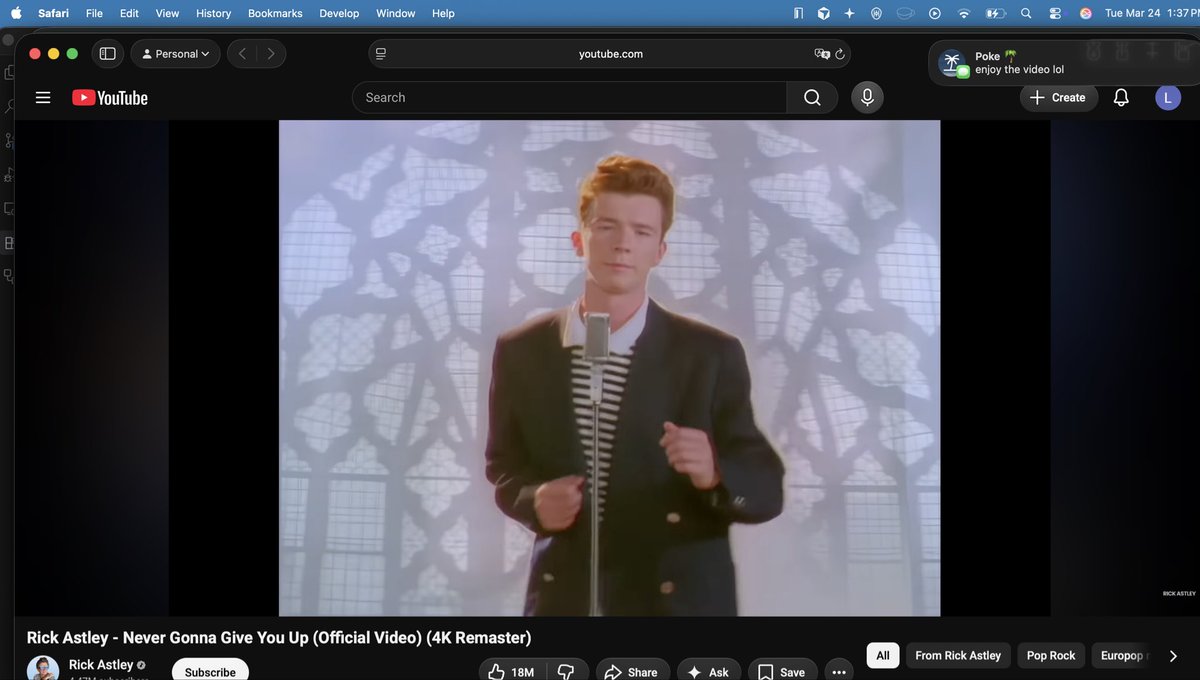The height and width of the screenshot is (680, 1200).
Task: Click the YouTube search magnifier button
Action: tap(812, 98)
